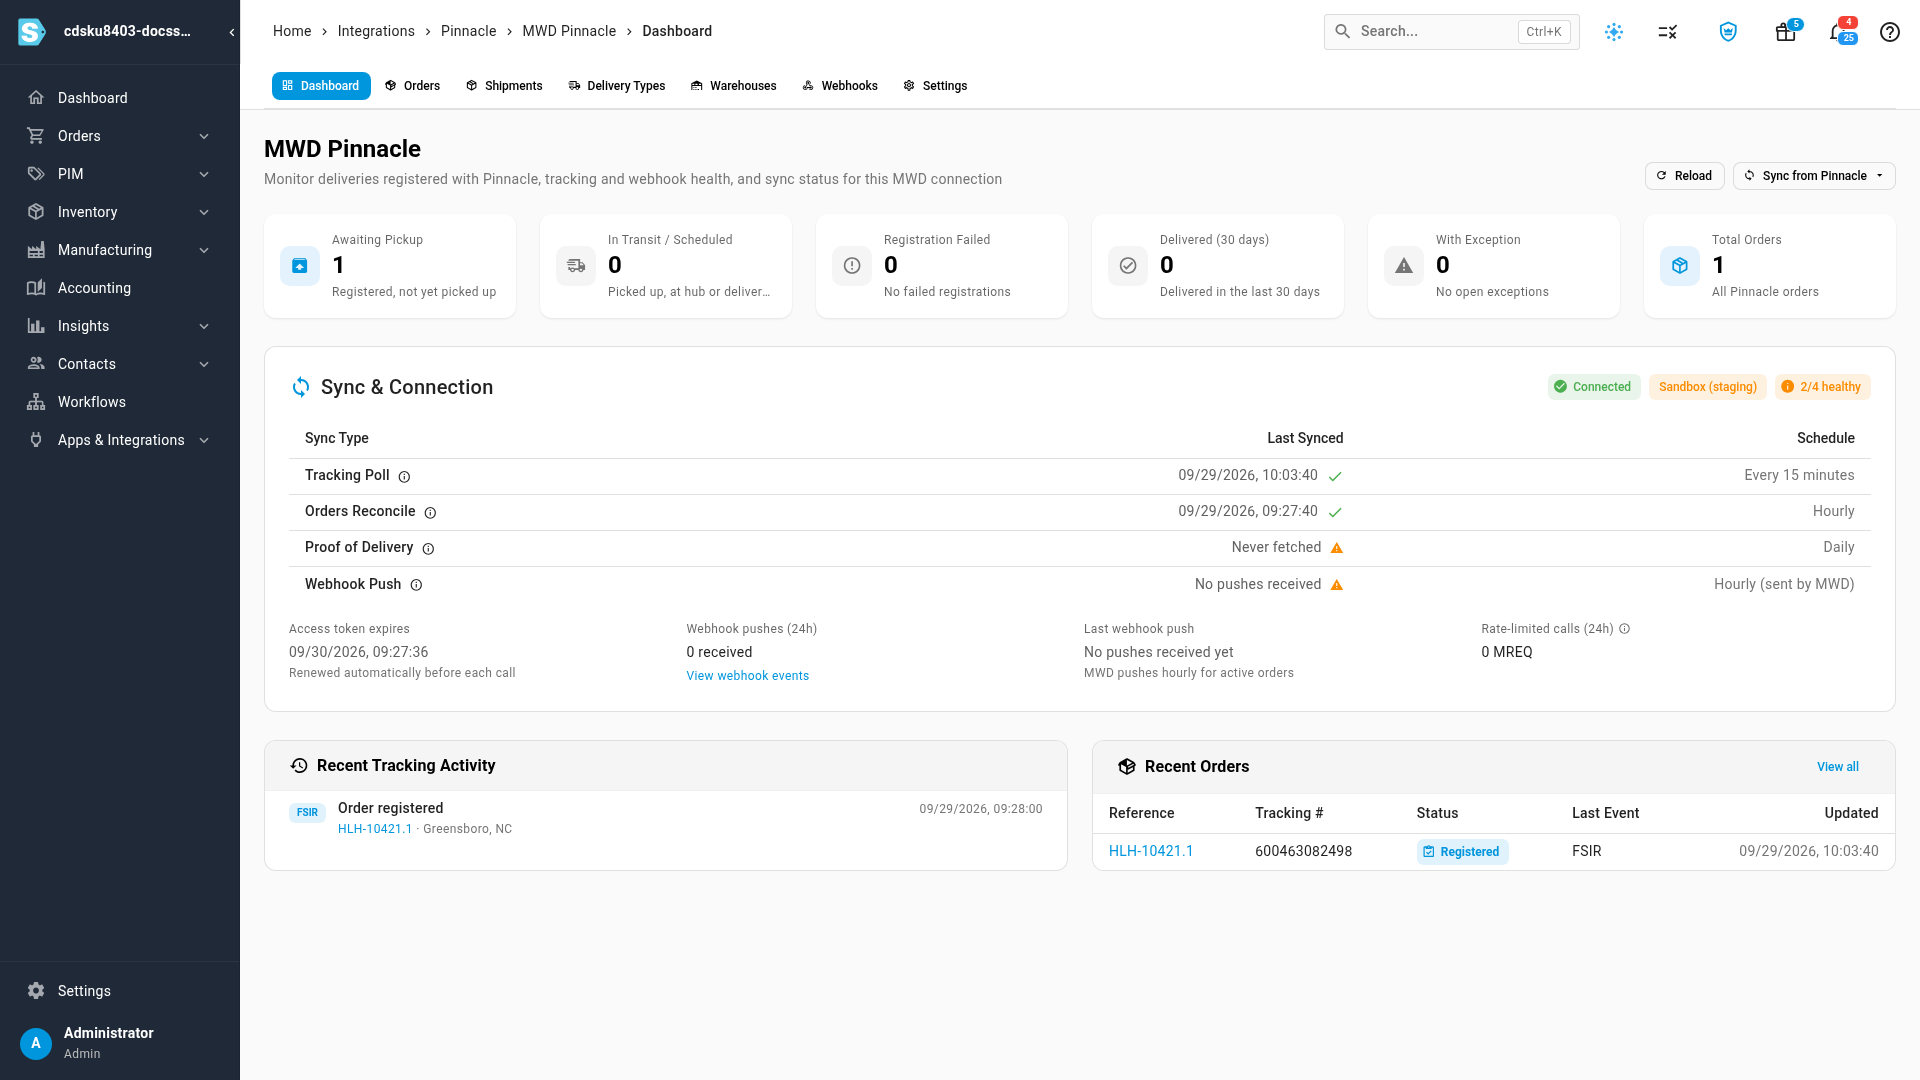
Task: Click the Sandbox (staging) badge
Action: click(1708, 387)
